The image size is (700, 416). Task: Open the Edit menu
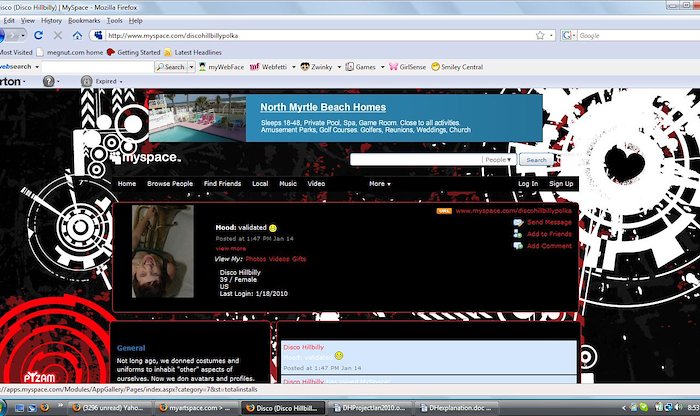click(x=9, y=21)
